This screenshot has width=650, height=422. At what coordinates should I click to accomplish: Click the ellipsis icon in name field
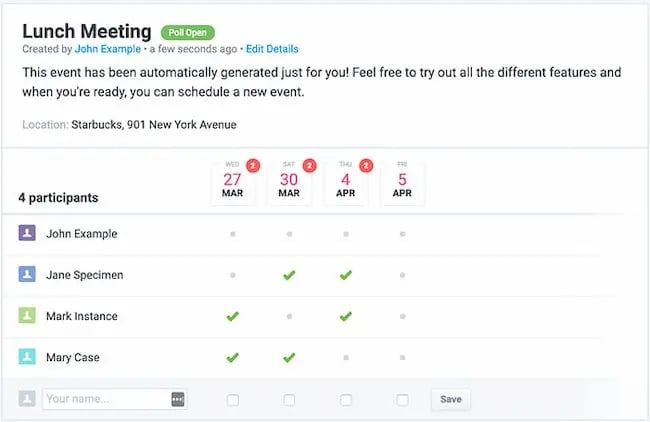tap(178, 399)
